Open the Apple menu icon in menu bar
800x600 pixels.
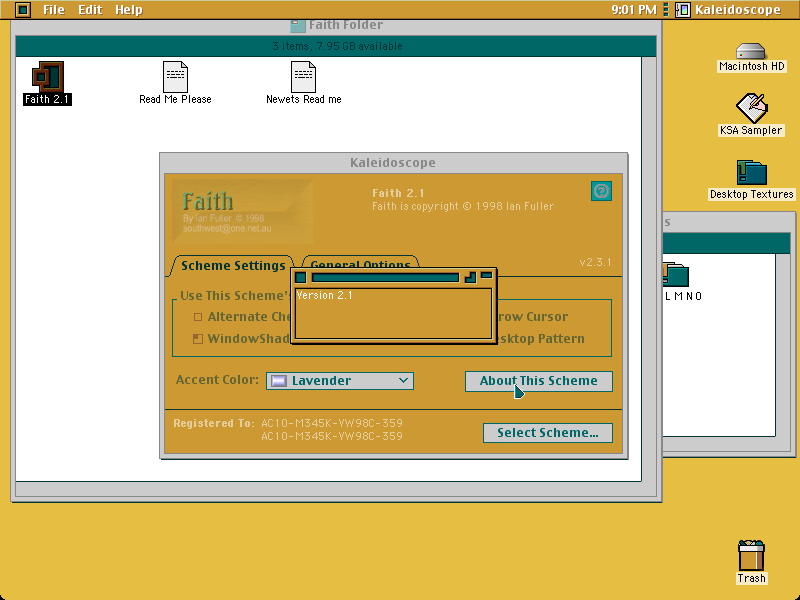tap(23, 10)
